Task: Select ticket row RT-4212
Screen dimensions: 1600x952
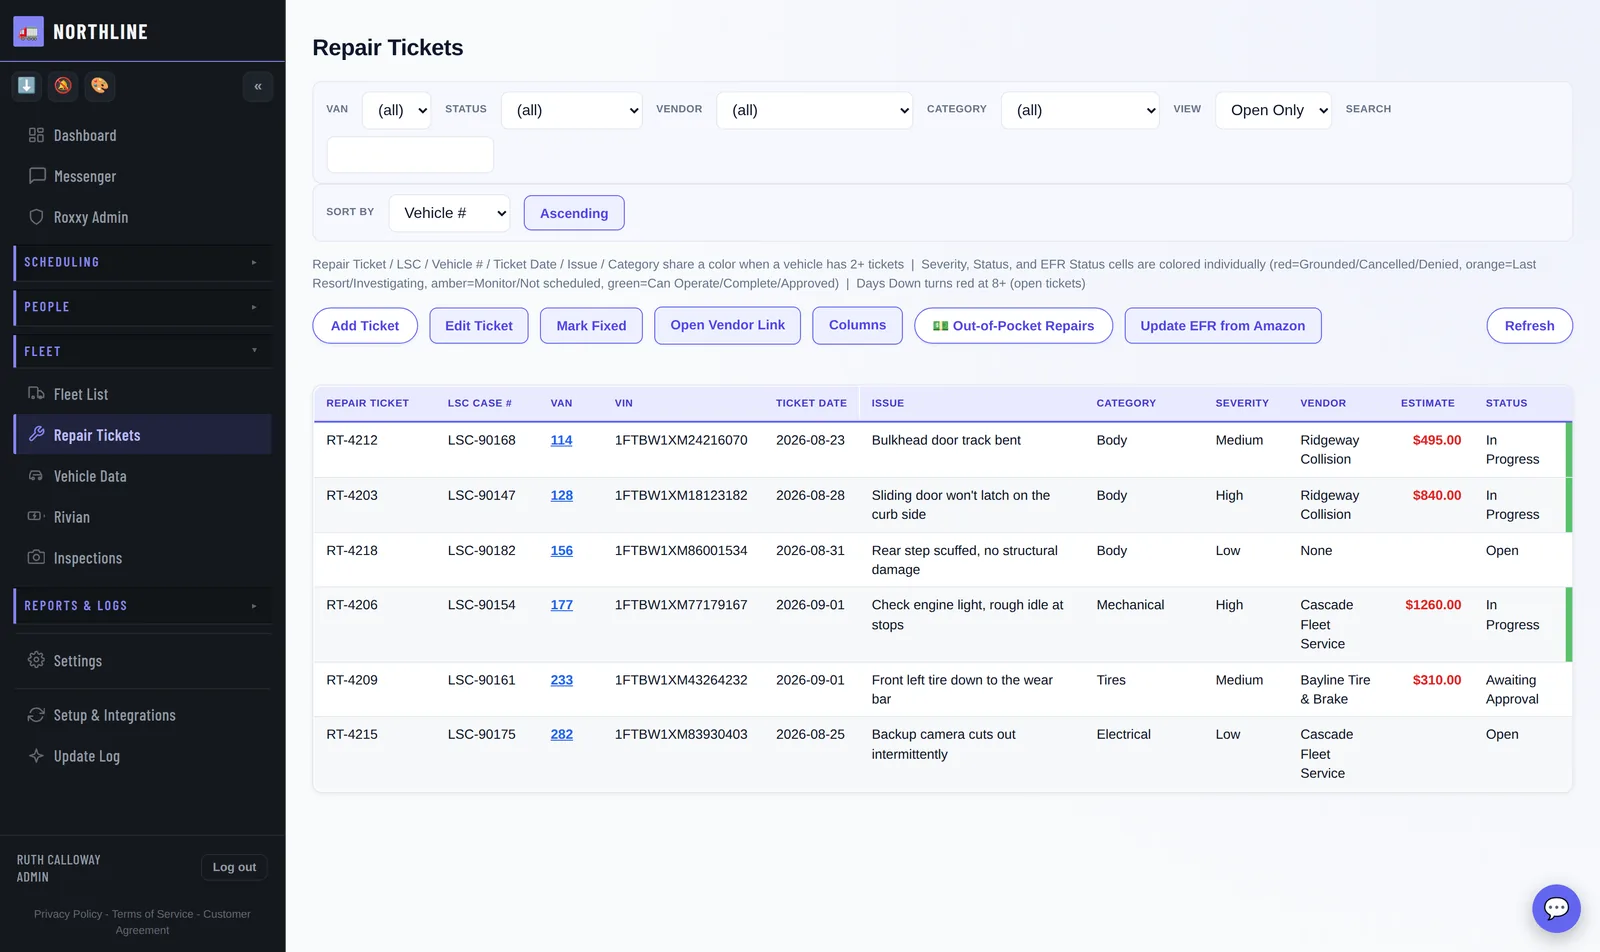Action: pos(942,450)
